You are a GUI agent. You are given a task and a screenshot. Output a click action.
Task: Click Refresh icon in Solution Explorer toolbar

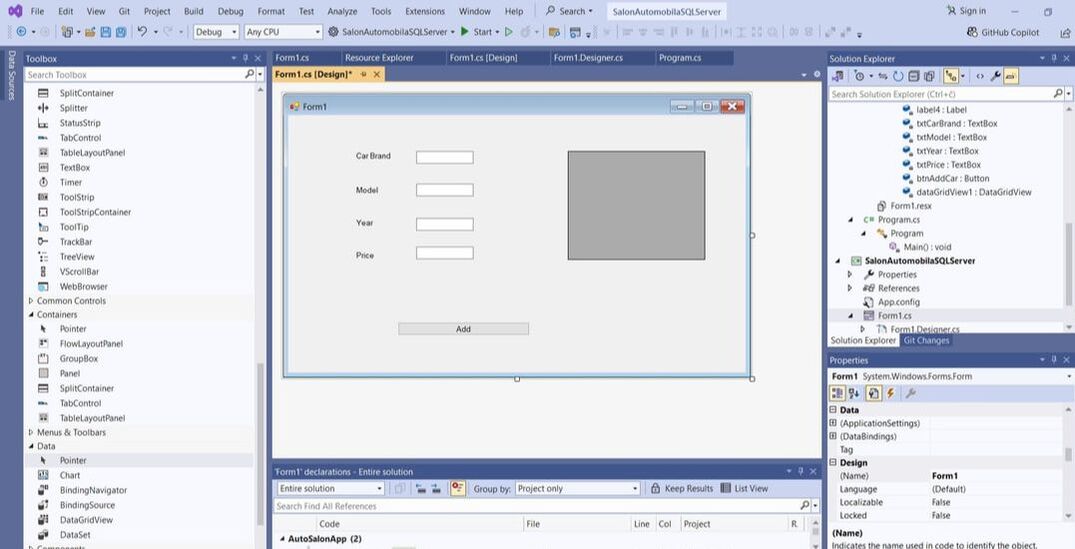tap(897, 76)
